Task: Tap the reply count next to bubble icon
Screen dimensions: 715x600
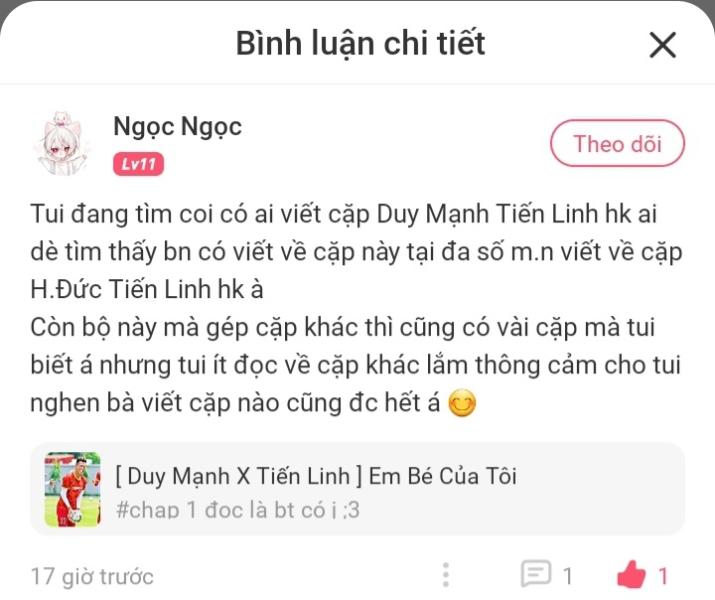Action: [x=567, y=576]
